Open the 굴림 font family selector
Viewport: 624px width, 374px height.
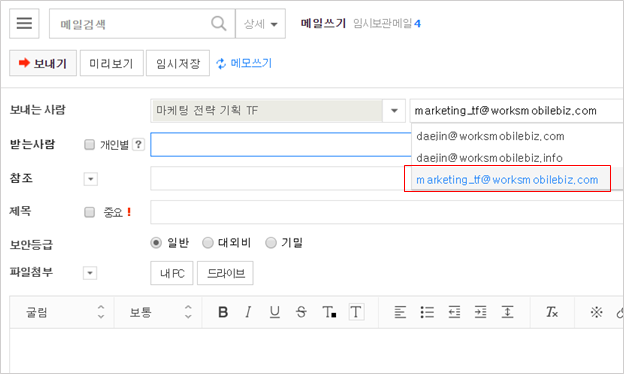click(x=62, y=312)
